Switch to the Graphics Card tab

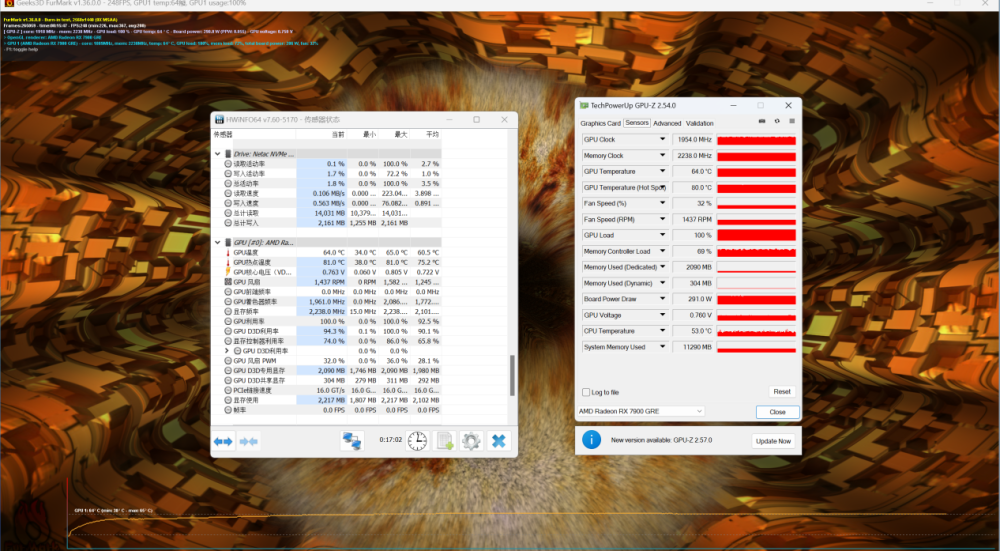600,123
